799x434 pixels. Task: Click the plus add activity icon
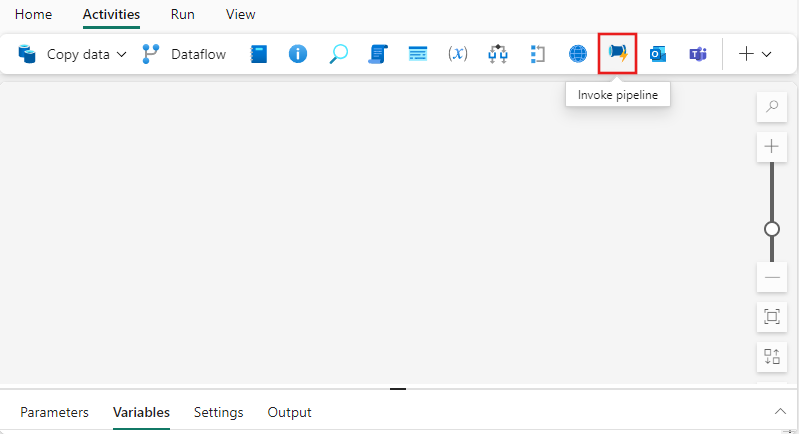click(x=746, y=54)
